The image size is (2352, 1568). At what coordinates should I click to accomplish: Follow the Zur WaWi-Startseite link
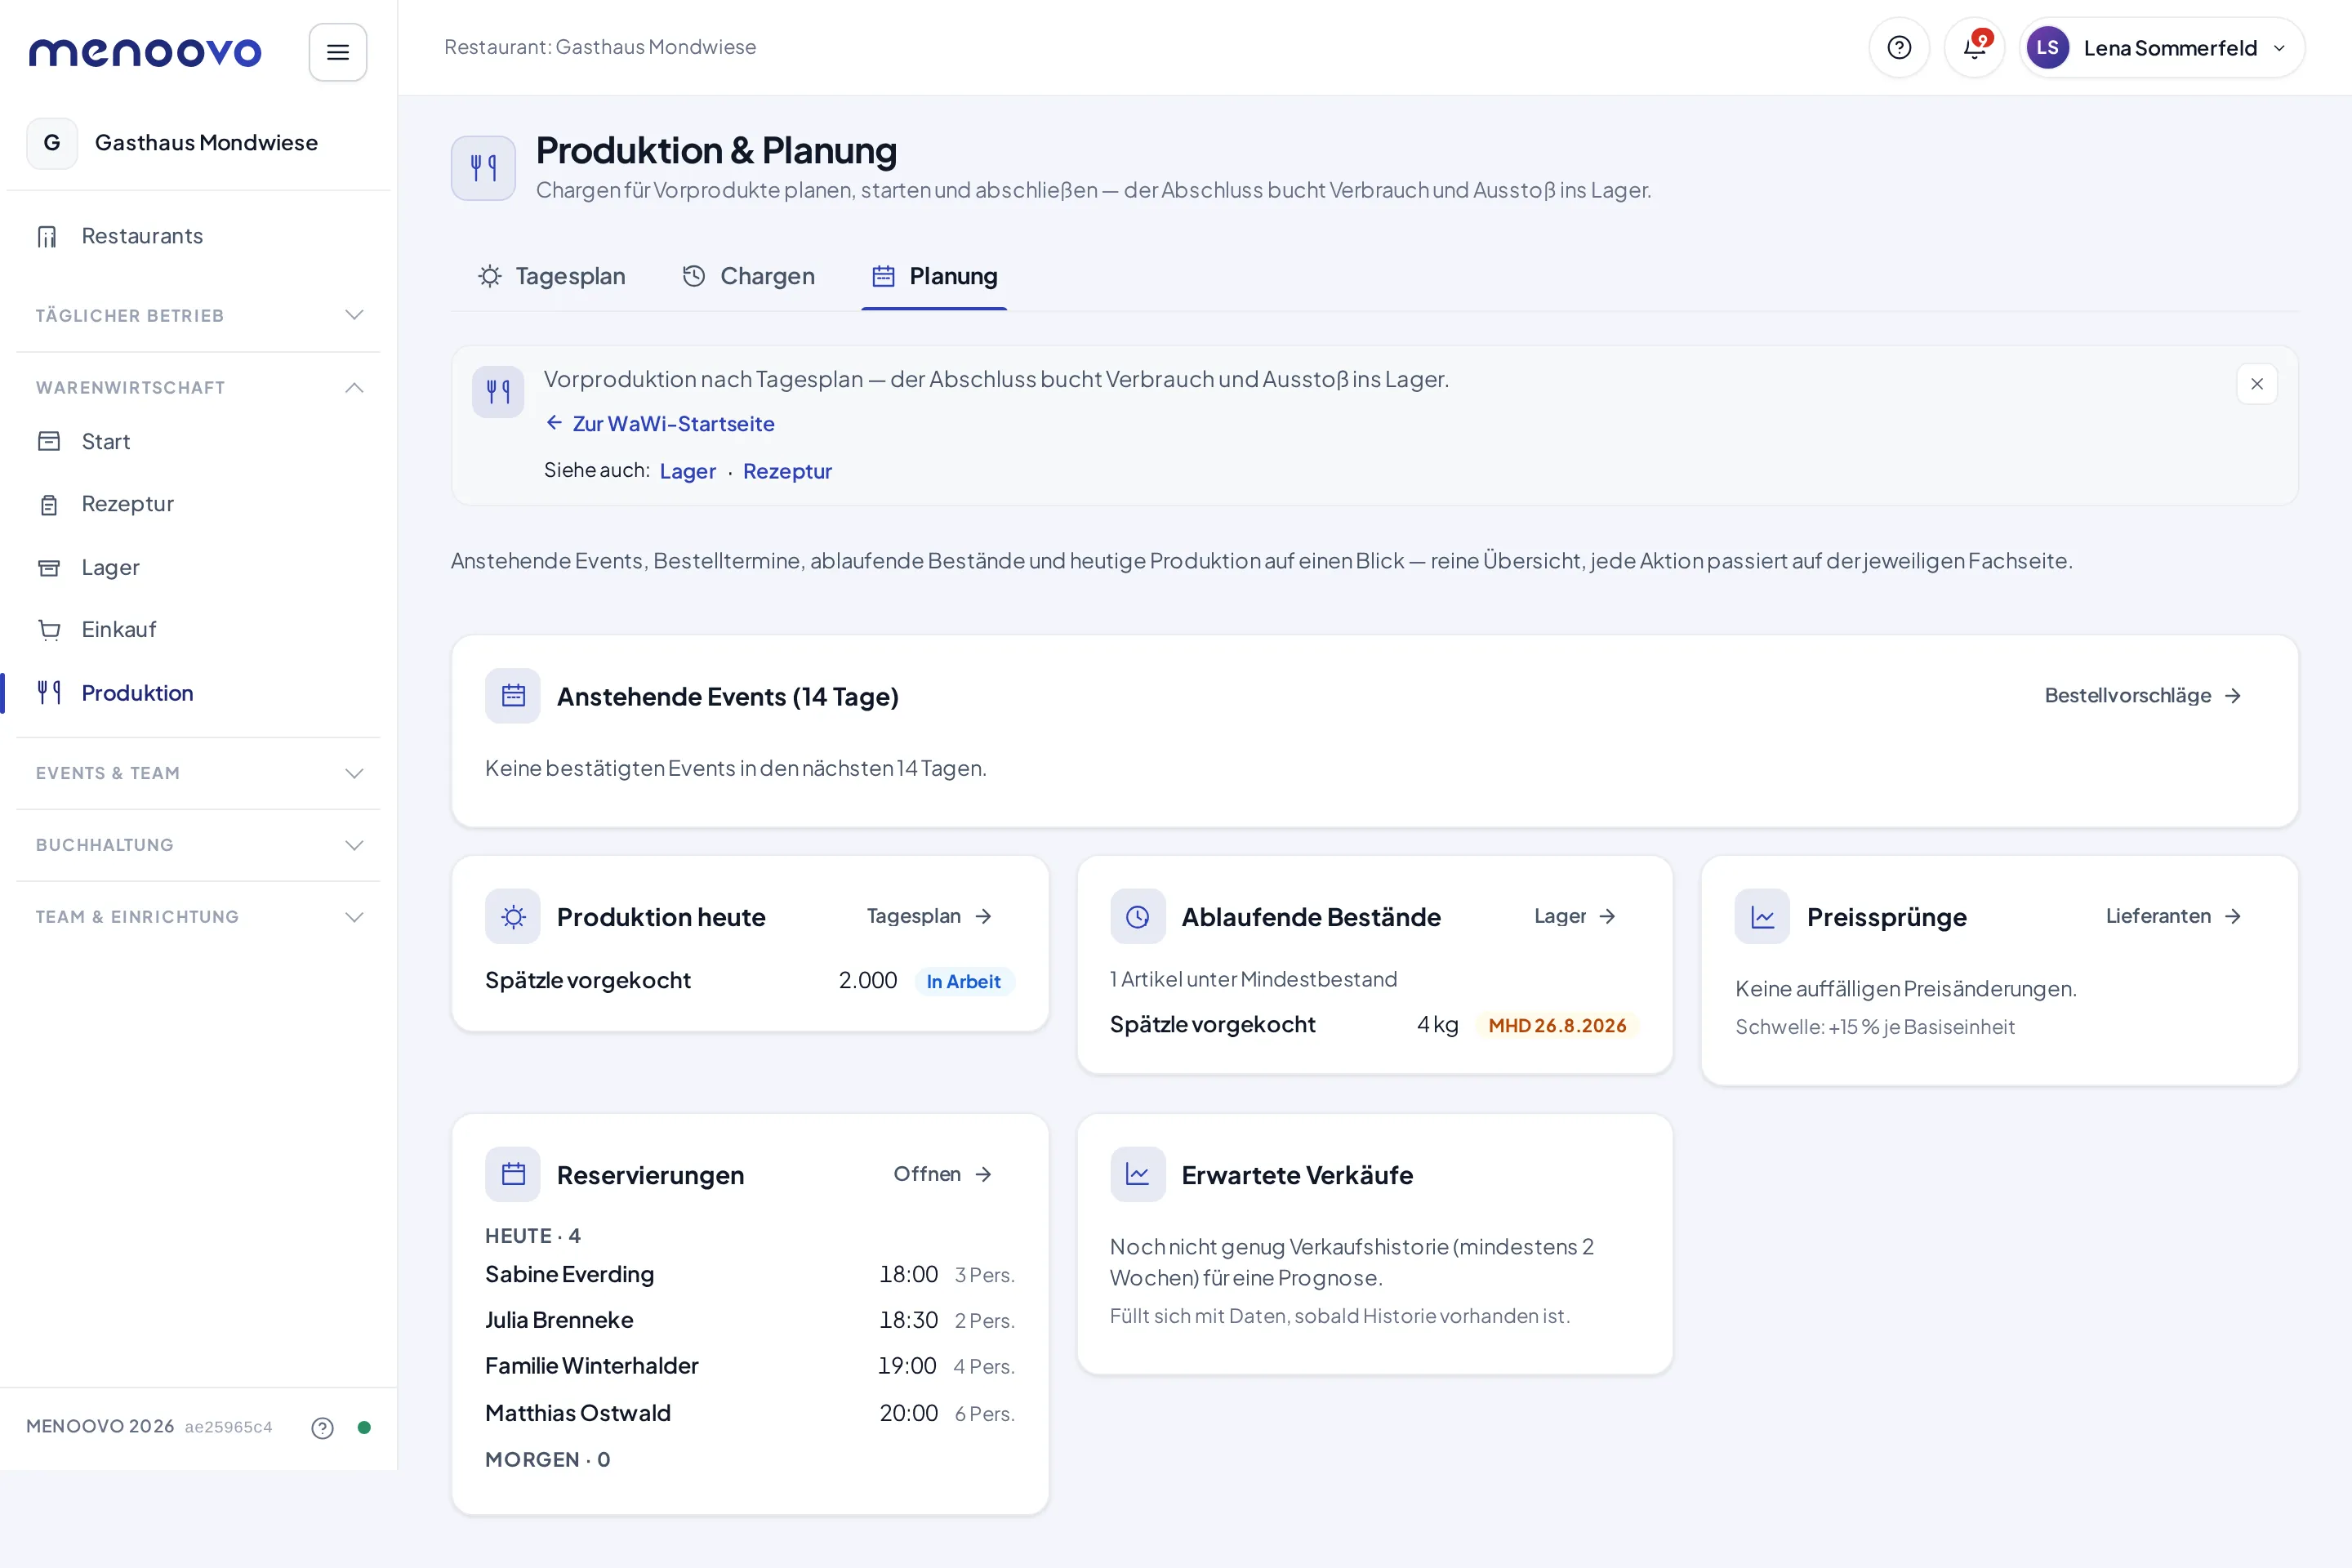click(660, 424)
